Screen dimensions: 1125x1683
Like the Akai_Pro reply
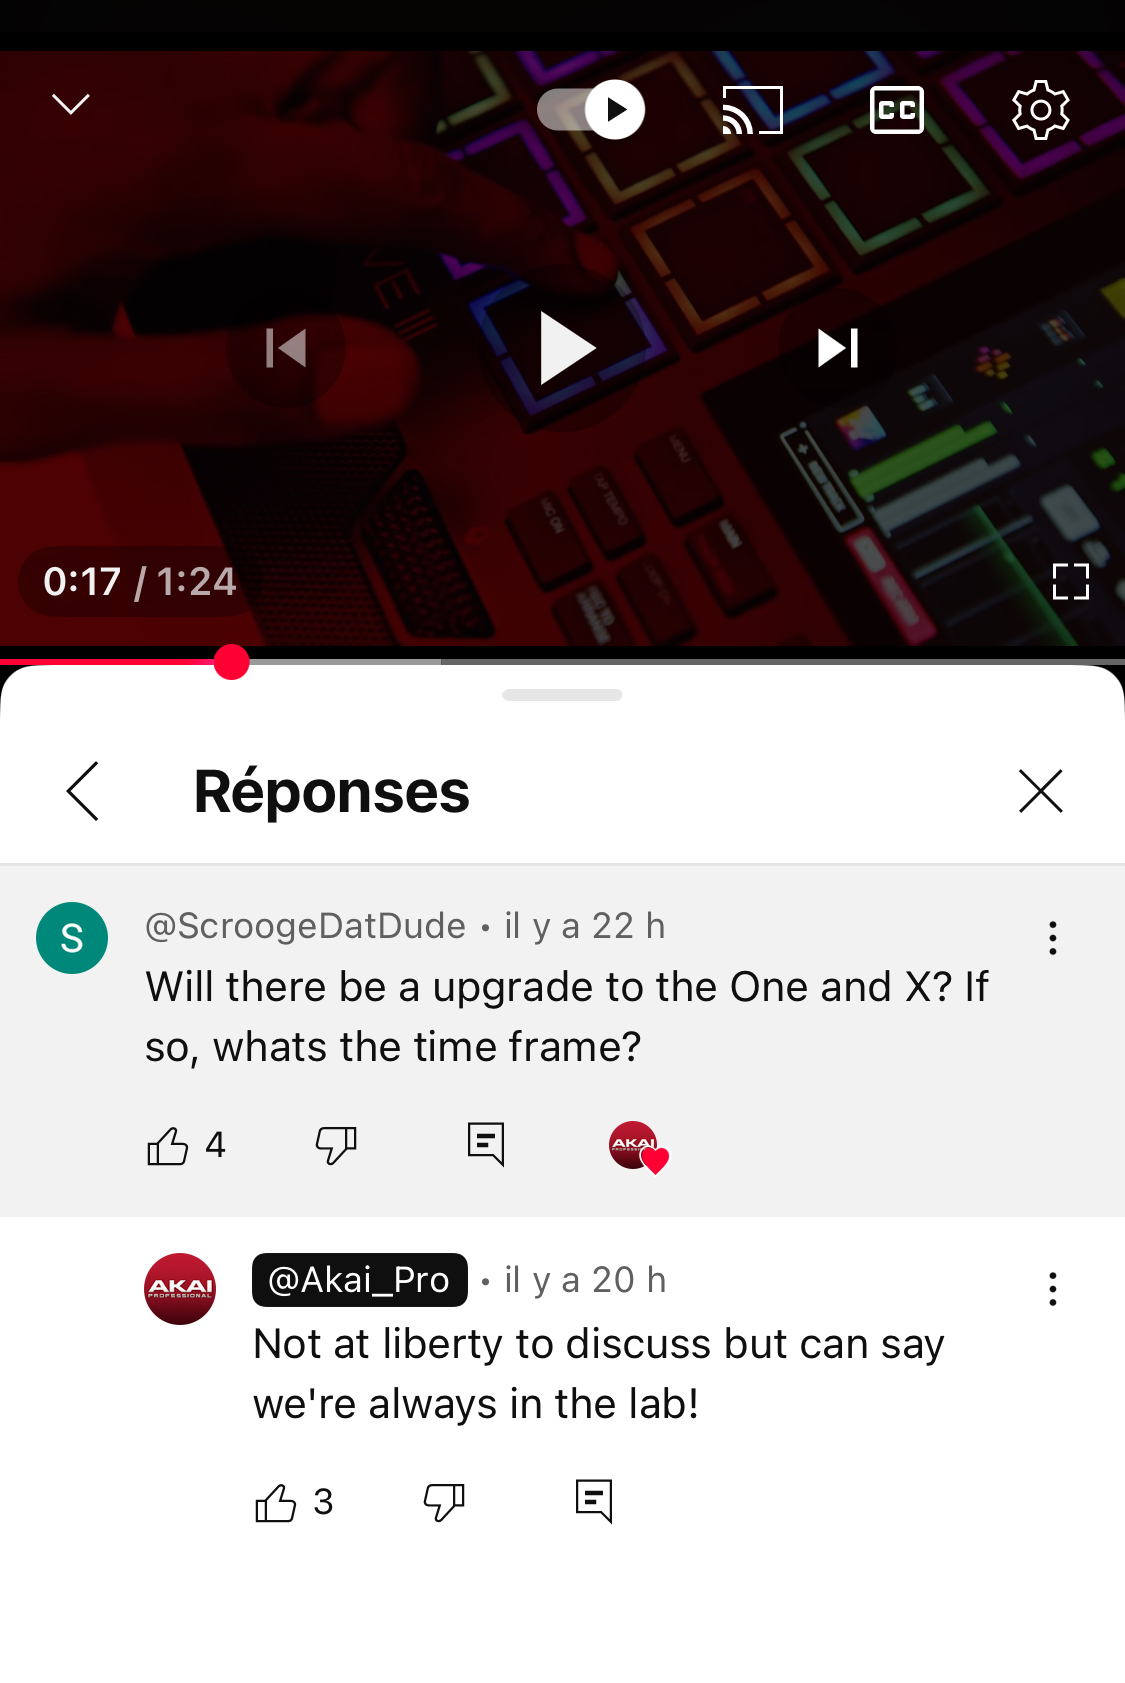tap(276, 1502)
